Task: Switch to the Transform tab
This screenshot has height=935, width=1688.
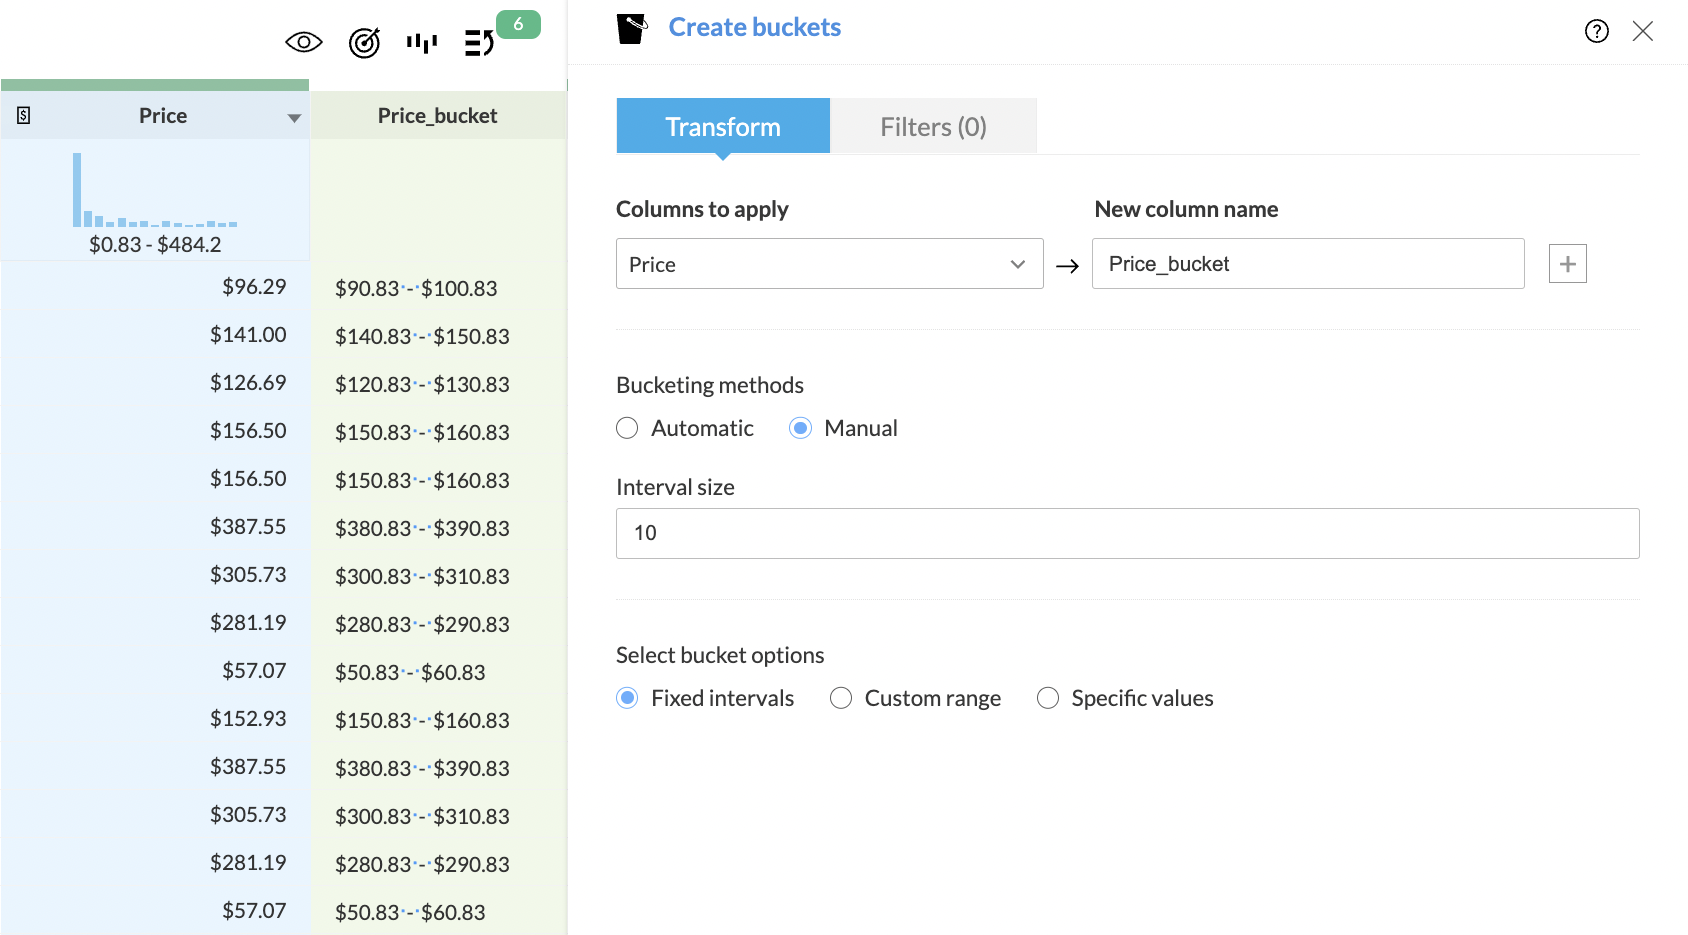Action: [723, 127]
